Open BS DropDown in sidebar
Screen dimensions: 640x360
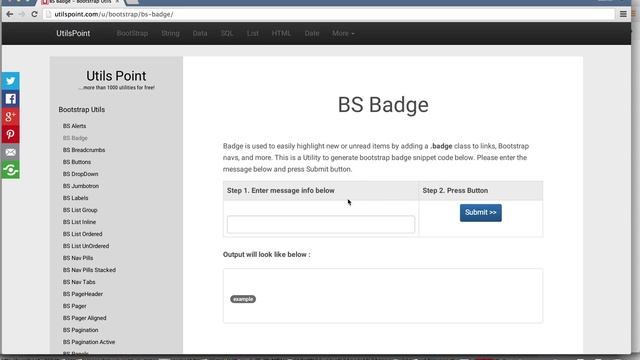click(x=80, y=174)
